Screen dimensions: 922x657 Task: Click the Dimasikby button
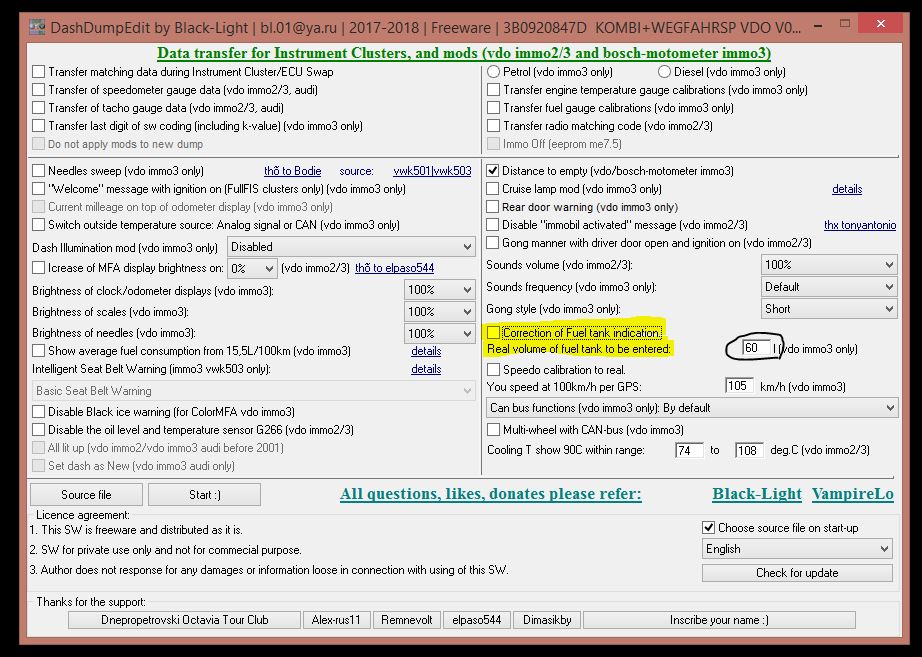pos(547,620)
